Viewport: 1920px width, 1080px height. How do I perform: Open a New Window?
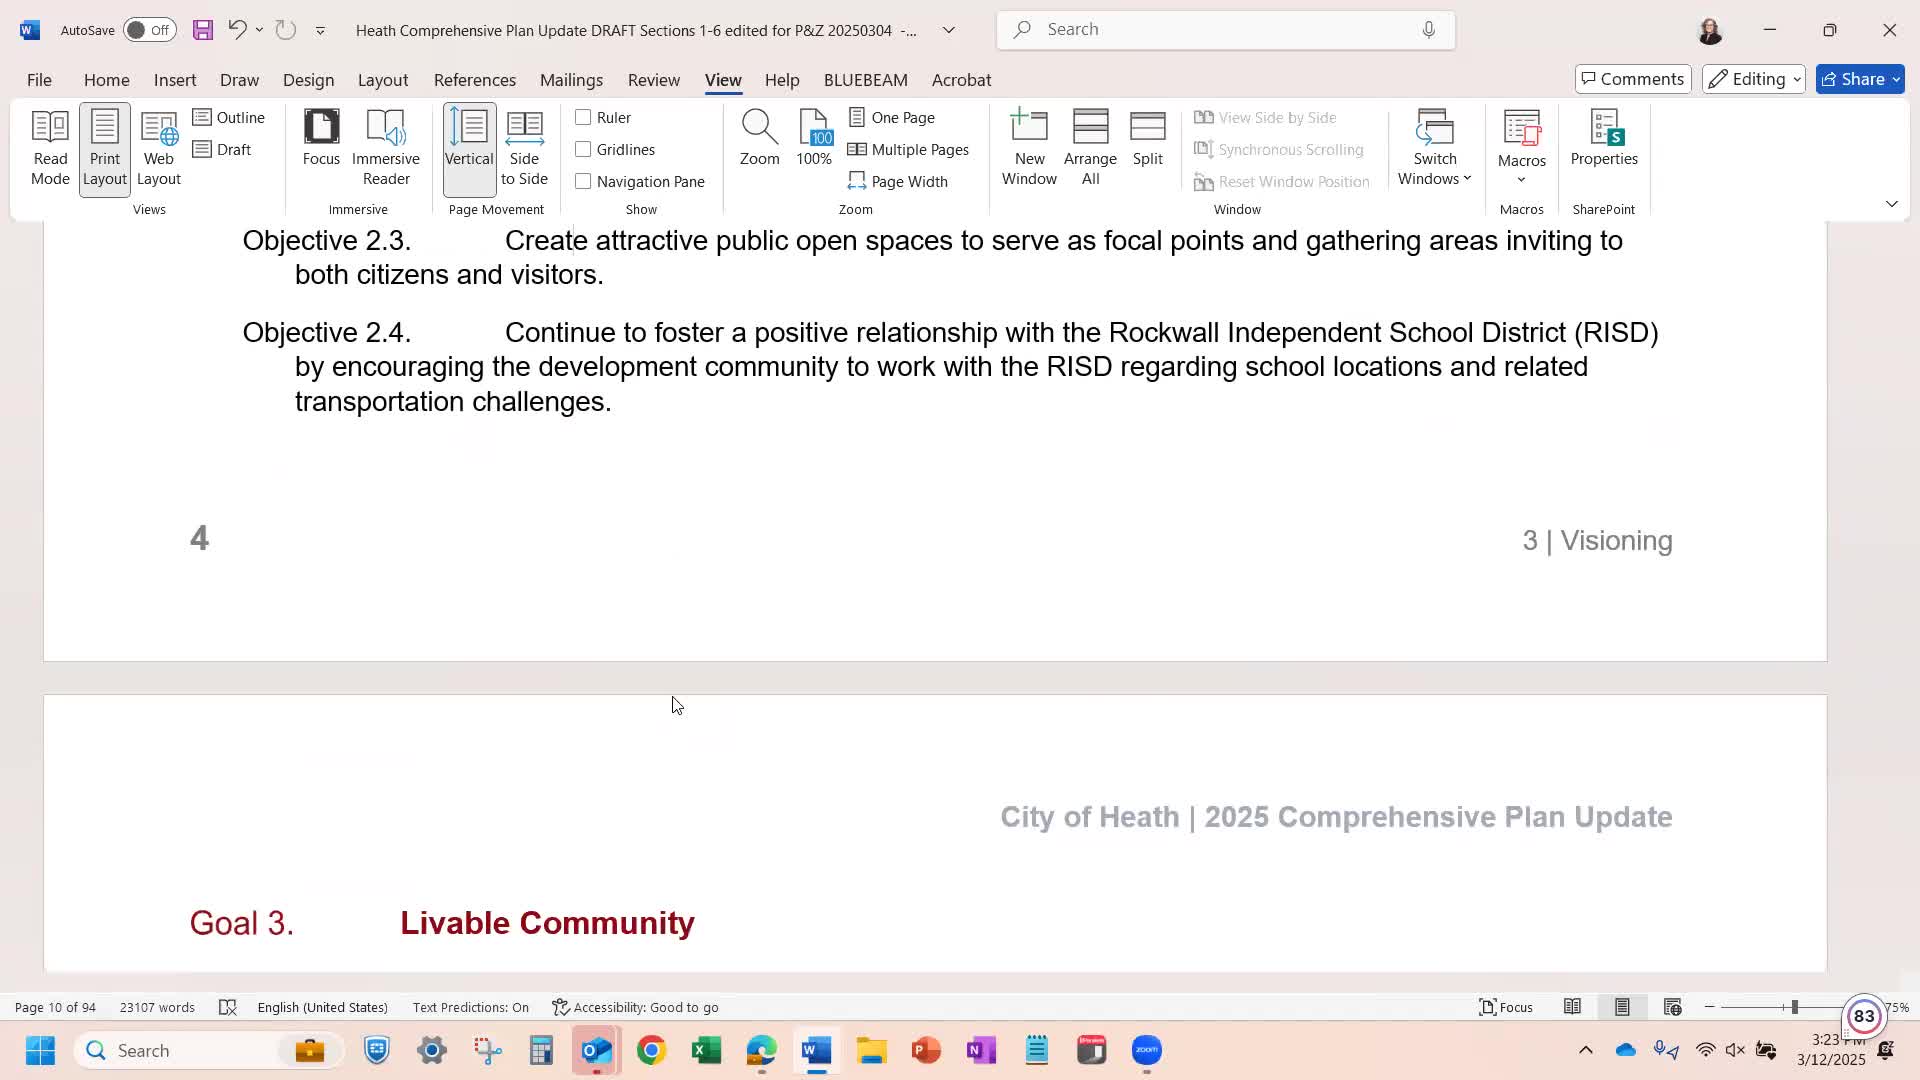pyautogui.click(x=1029, y=148)
